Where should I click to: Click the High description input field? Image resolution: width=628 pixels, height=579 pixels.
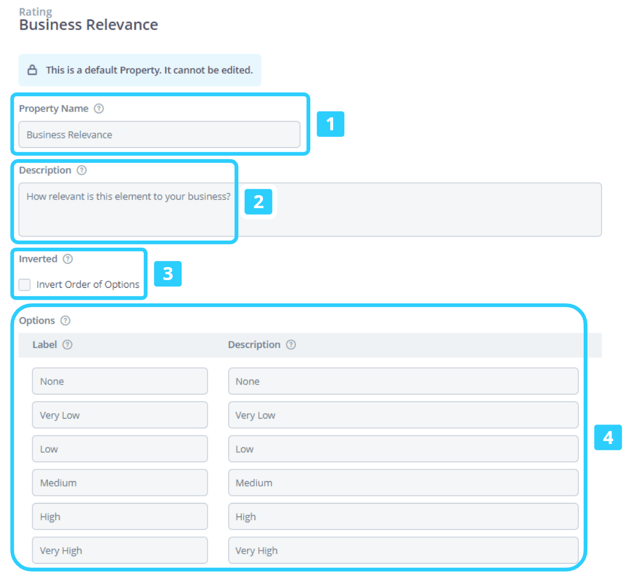pyautogui.click(x=403, y=517)
